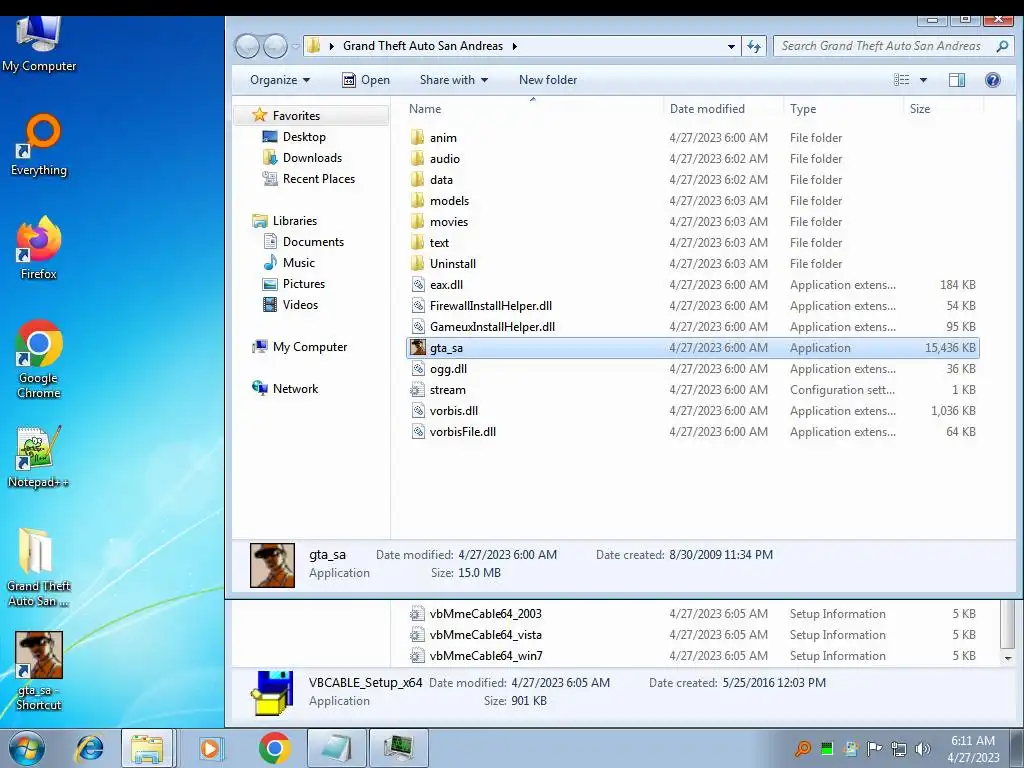
Task: Select the Notepad++ desktop shortcut
Action: pyautogui.click(x=38, y=457)
